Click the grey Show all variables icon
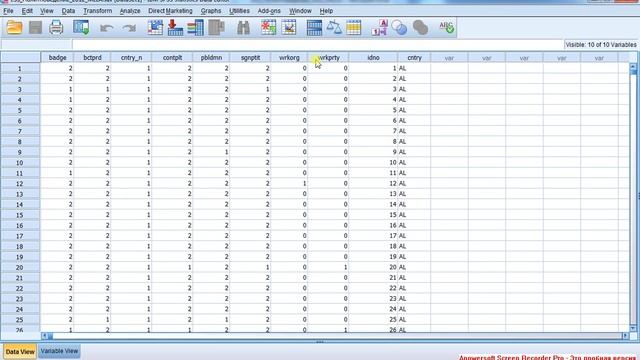Screen dimensions: 640x360 point(420,28)
